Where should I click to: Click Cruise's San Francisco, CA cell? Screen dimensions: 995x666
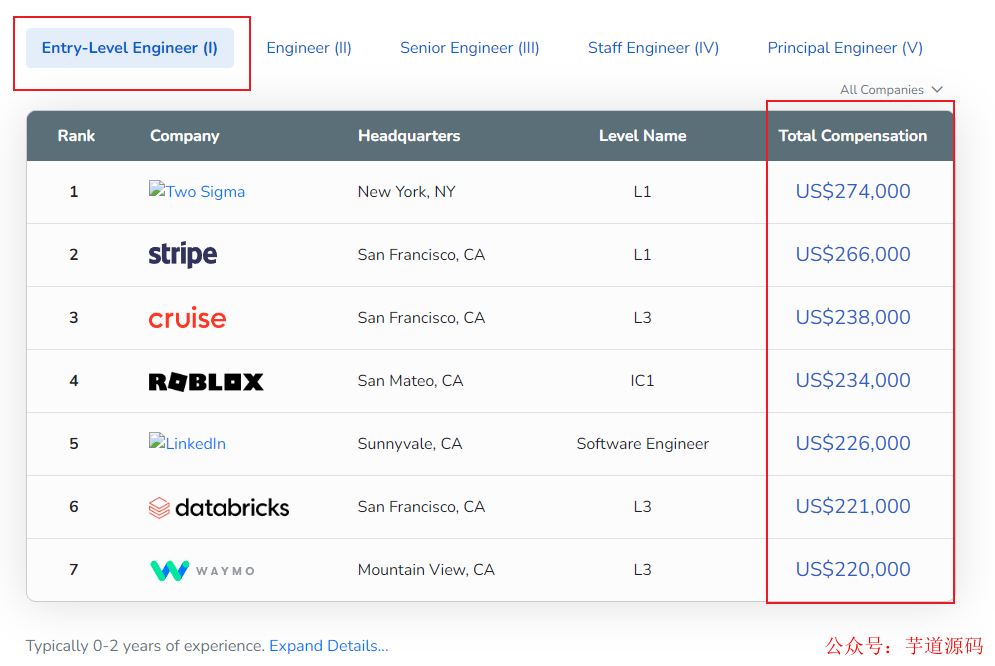coord(421,317)
